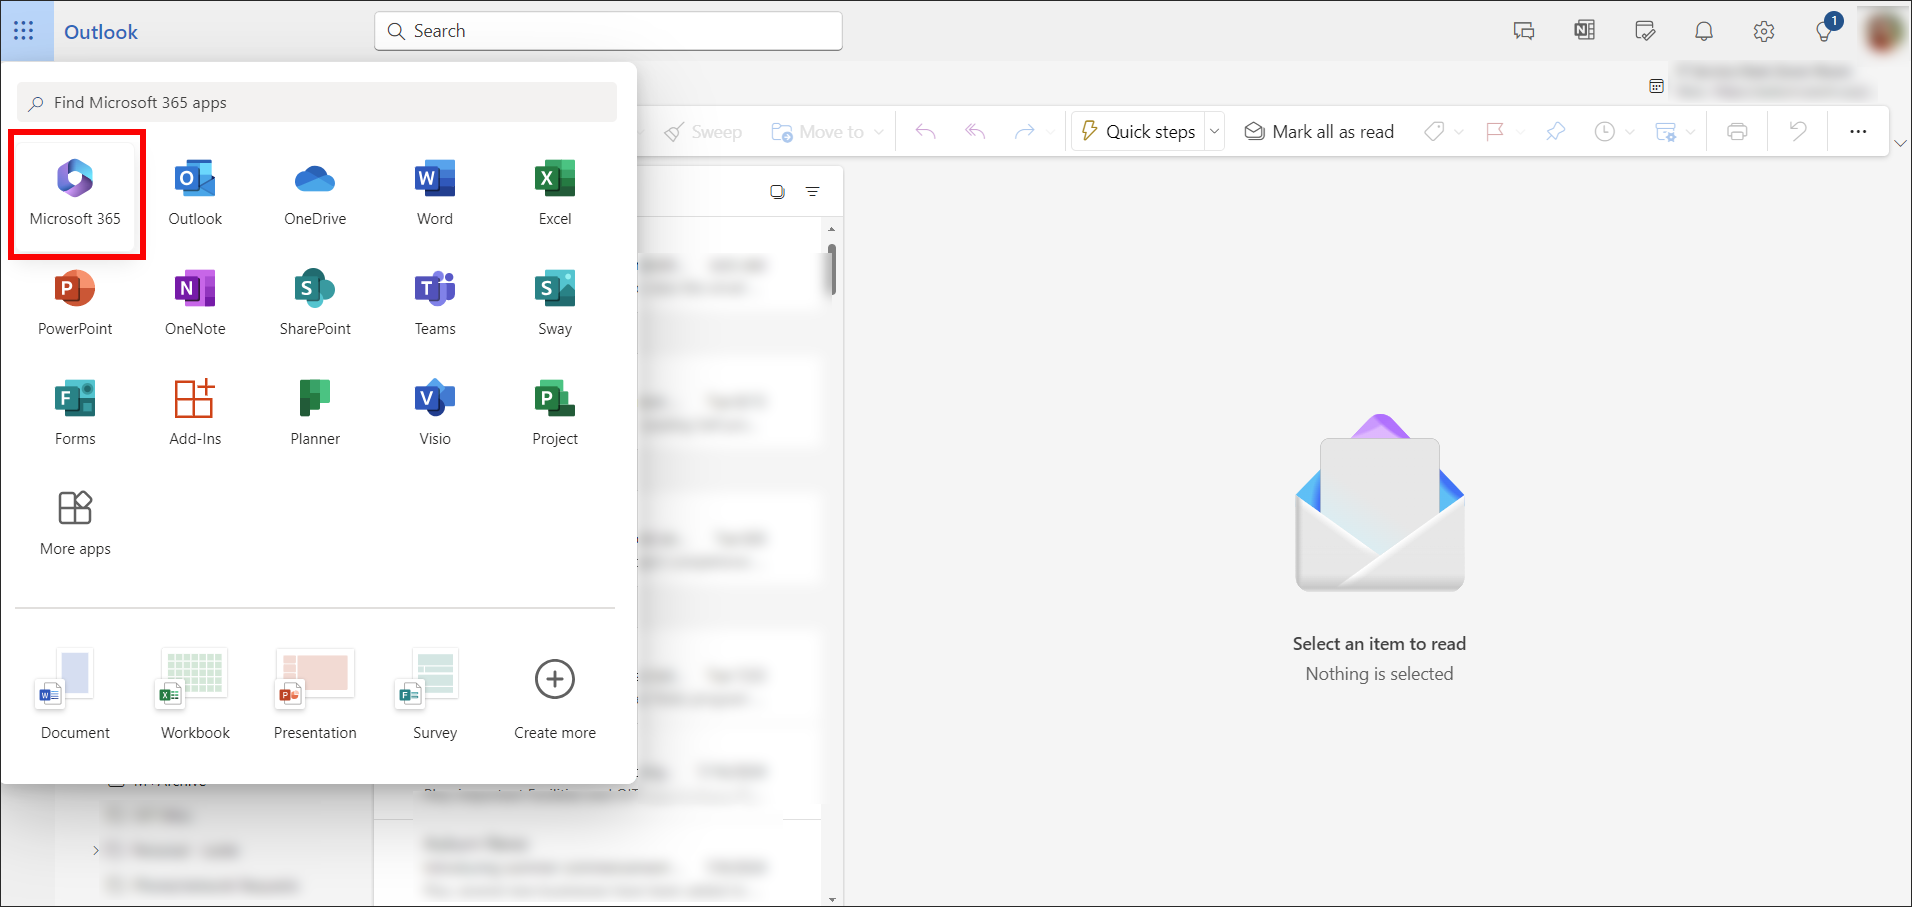
Task: Create a new Forms Survey
Action: 435,695
